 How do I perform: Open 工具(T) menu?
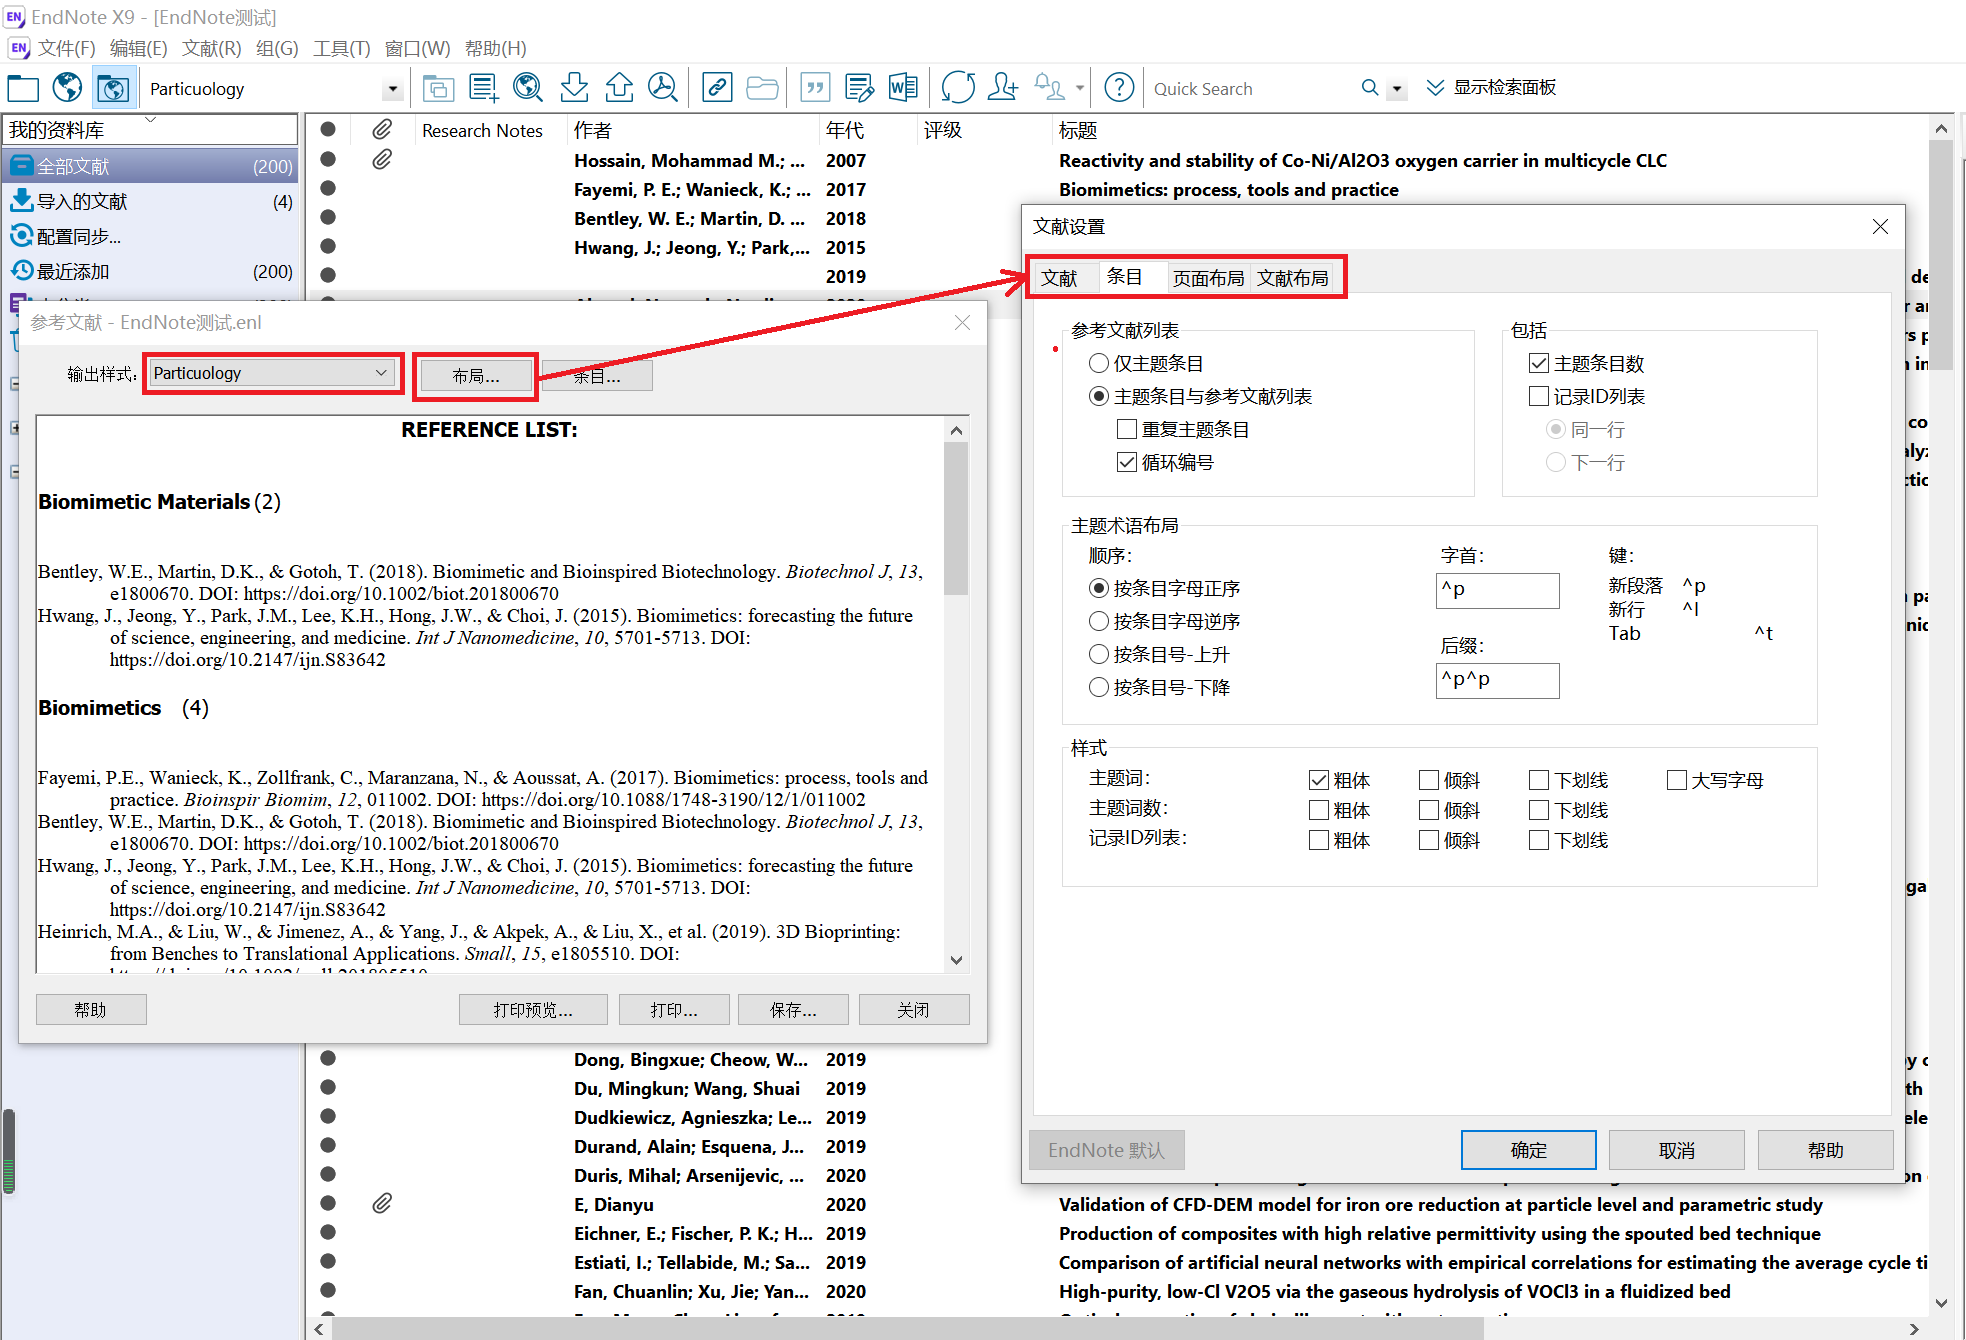click(x=341, y=48)
